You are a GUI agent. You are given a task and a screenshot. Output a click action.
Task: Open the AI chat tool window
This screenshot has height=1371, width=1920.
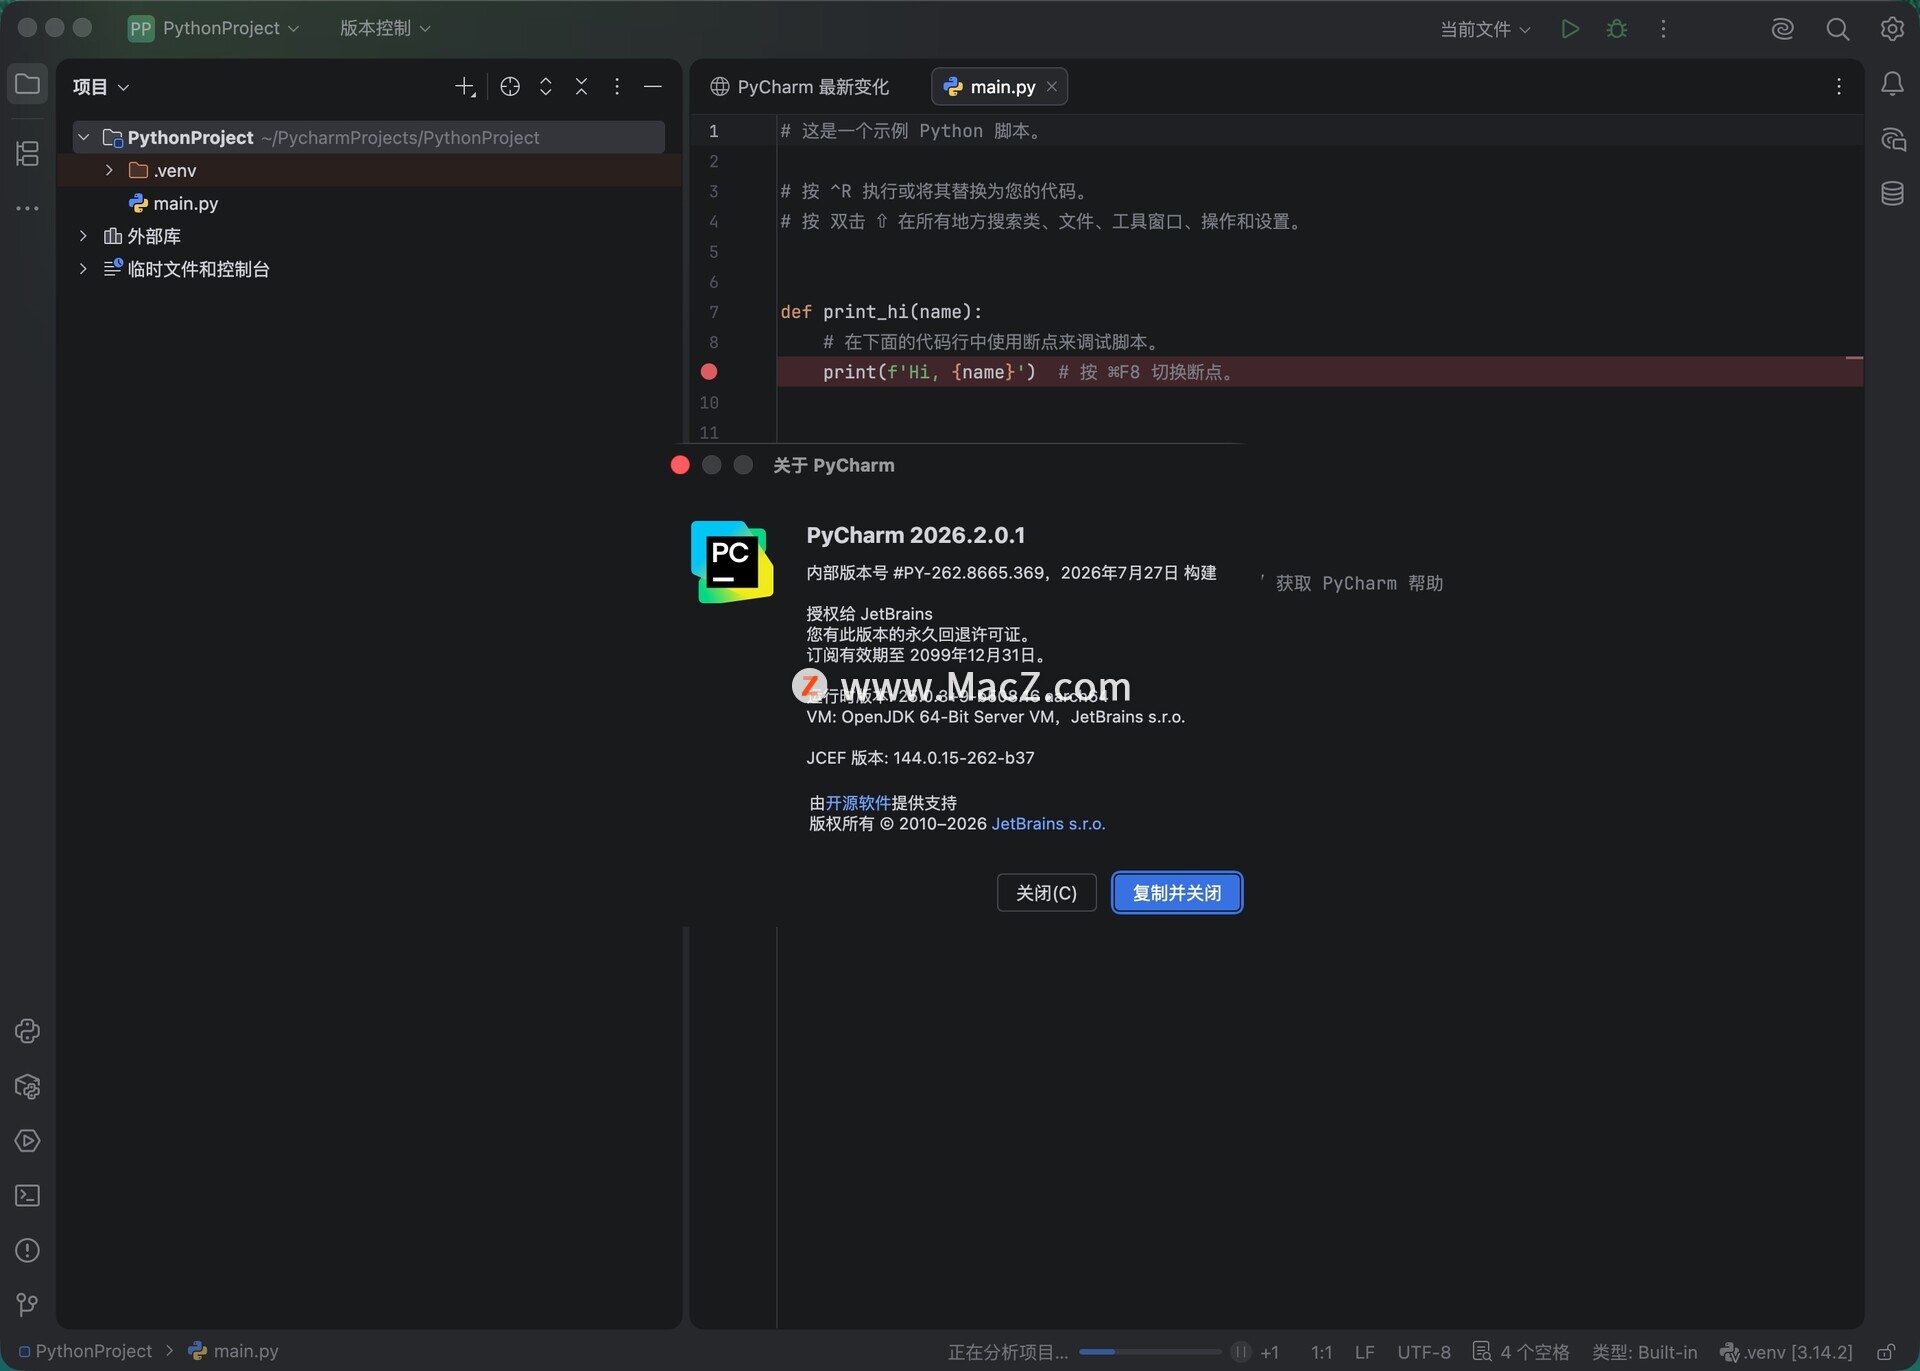(x=1892, y=139)
